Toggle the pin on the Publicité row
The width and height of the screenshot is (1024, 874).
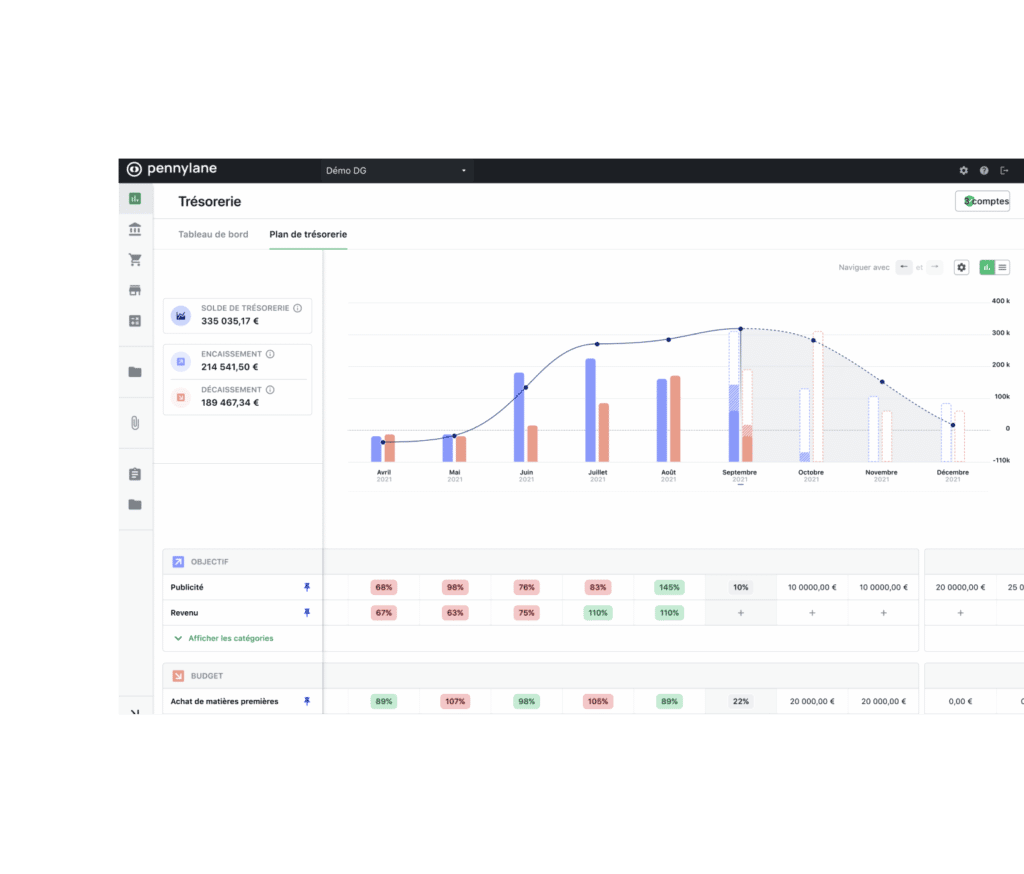pyautogui.click(x=307, y=587)
